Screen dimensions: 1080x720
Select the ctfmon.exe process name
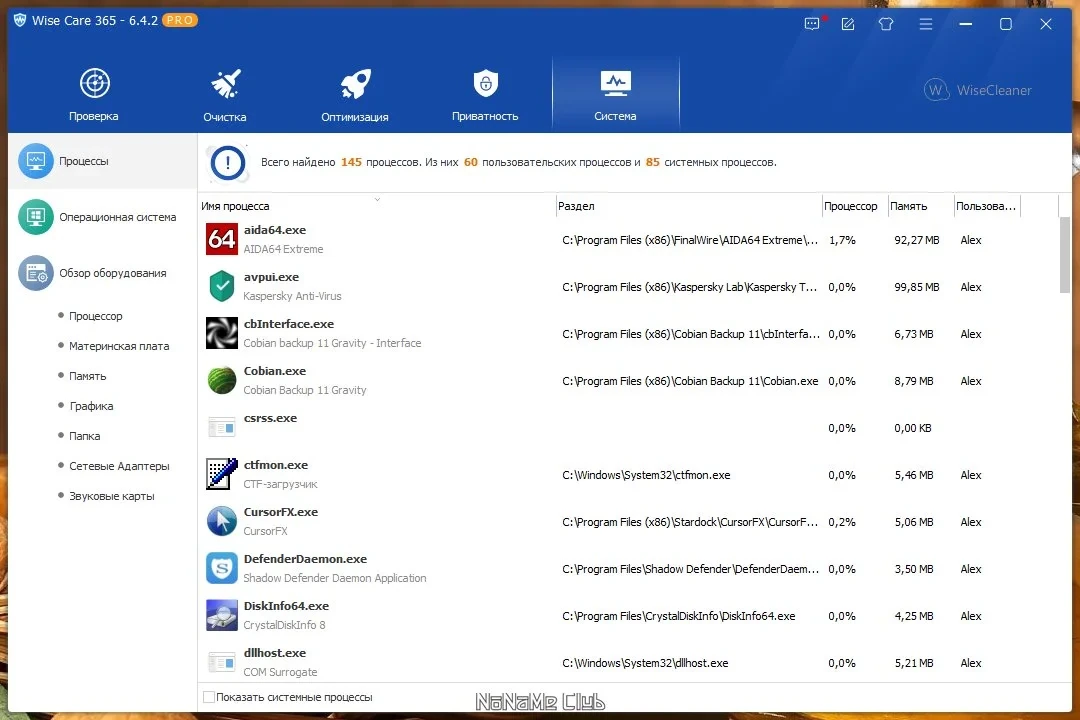[x=276, y=465]
